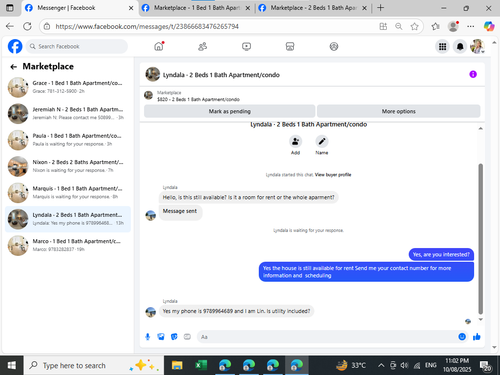Viewport: 500px width, 375px height.
Task: Click the zoom magnifier in address bar
Action: [x=399, y=26]
